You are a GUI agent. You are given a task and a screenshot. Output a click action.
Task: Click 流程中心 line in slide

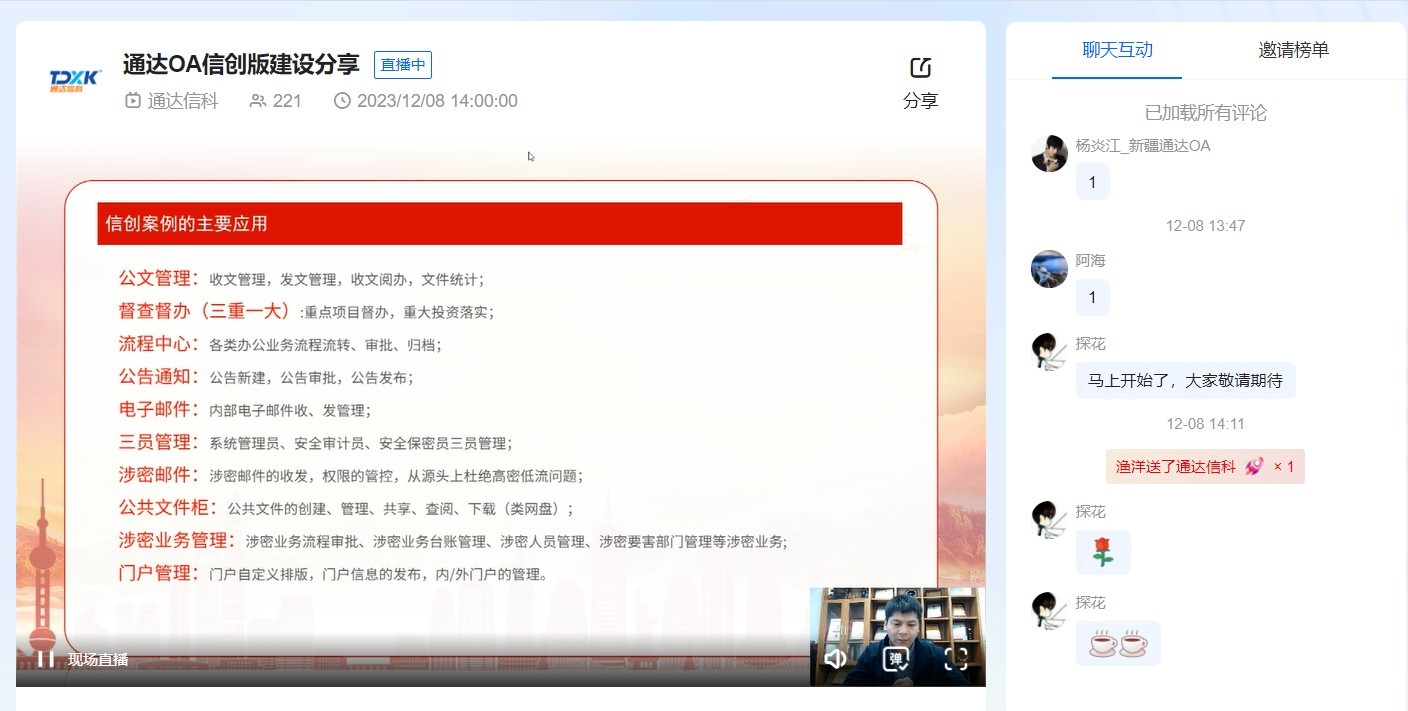point(279,344)
